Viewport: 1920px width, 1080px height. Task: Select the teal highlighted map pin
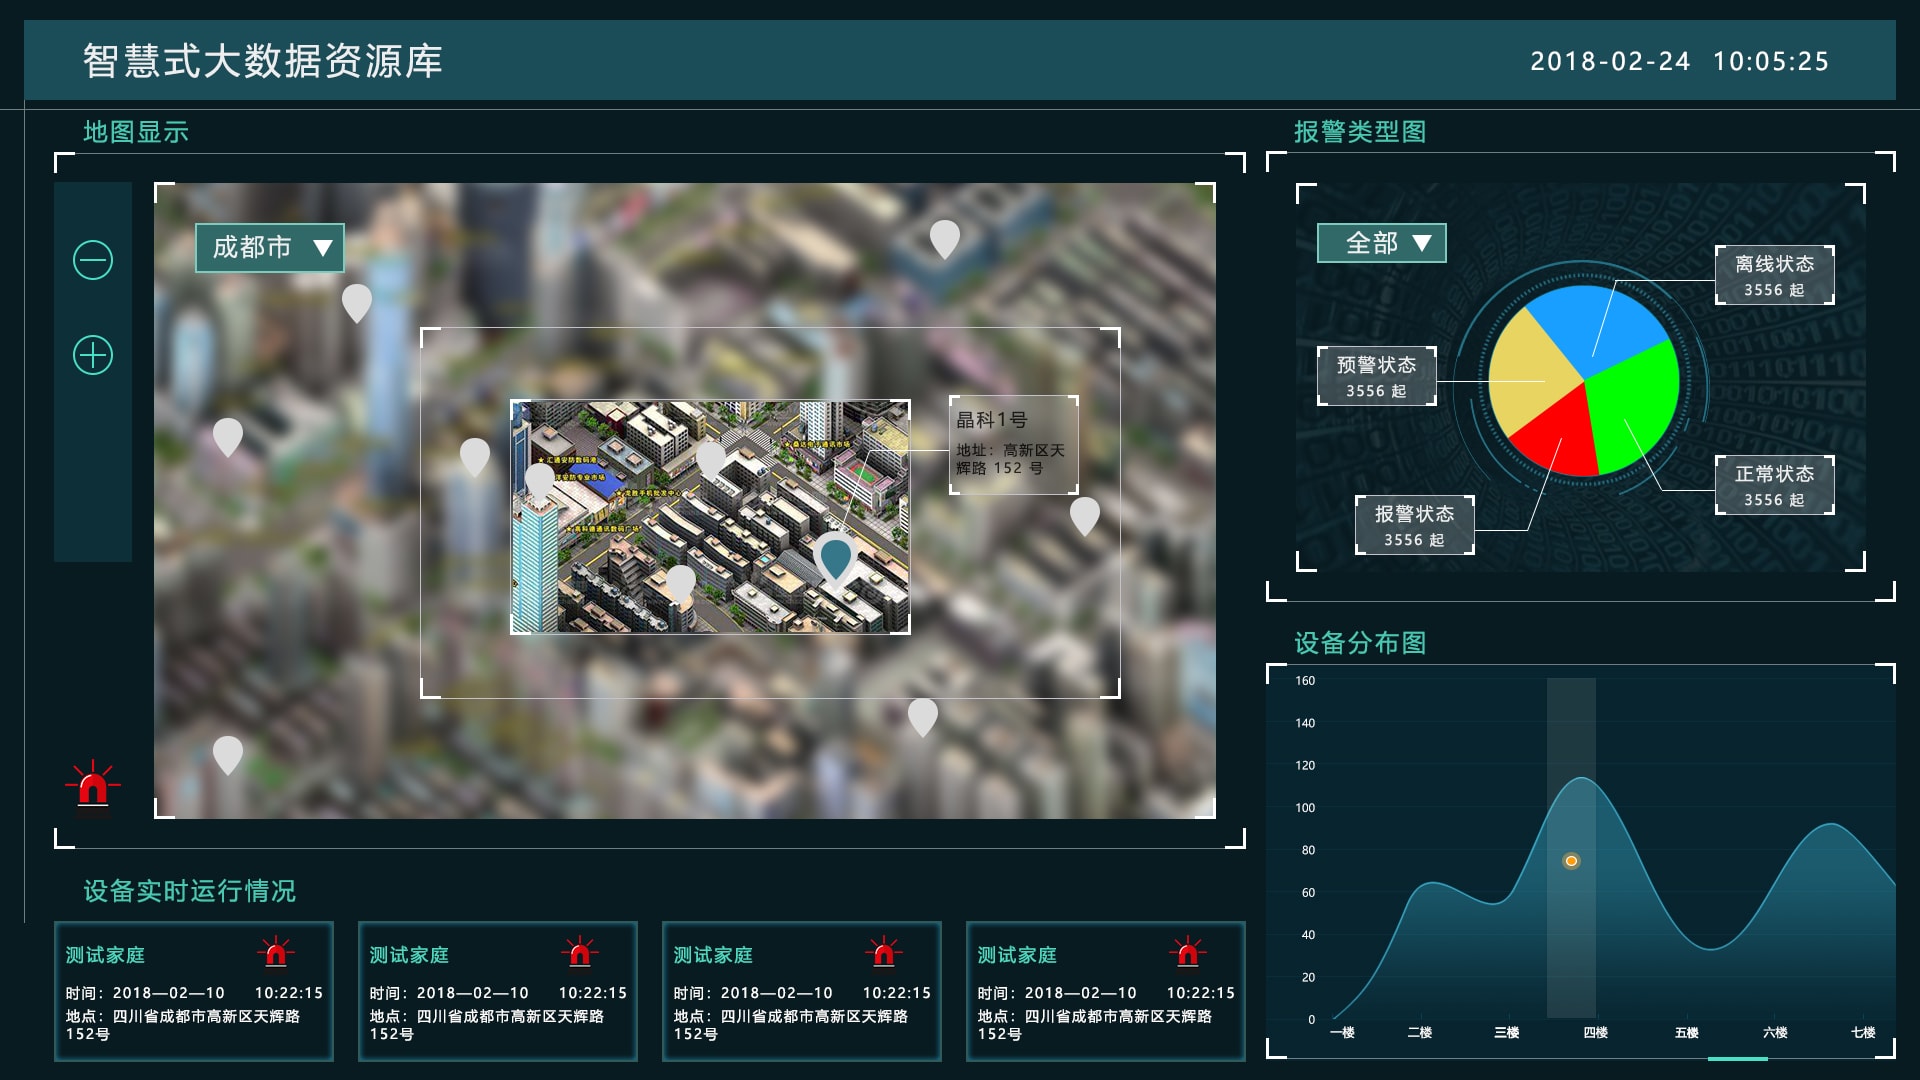click(x=835, y=558)
